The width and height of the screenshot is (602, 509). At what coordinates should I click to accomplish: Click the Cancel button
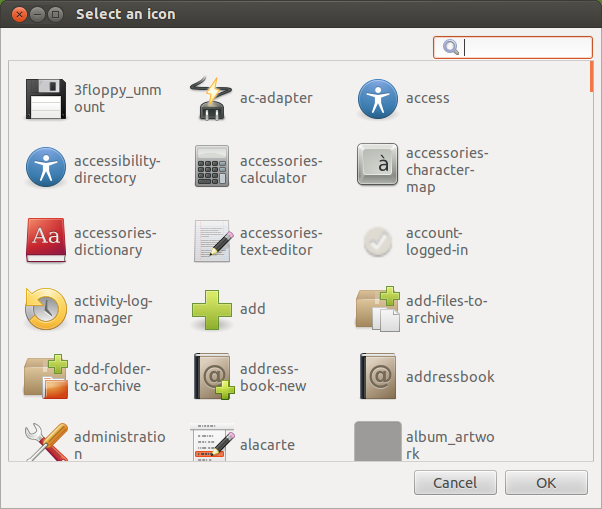(x=455, y=483)
